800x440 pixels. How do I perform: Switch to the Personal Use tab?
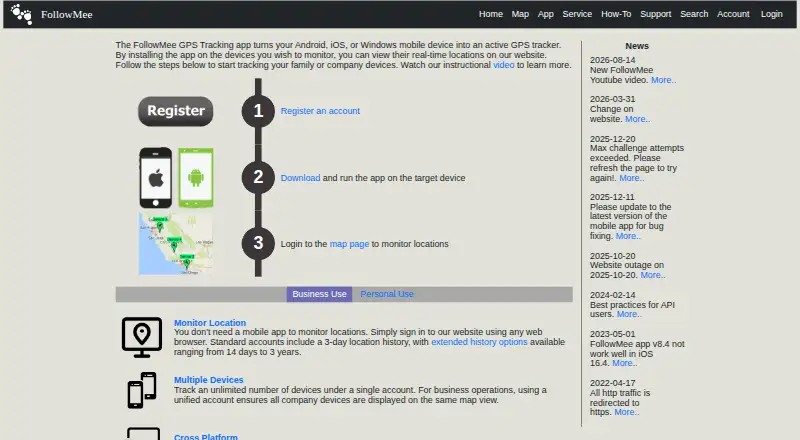pyautogui.click(x=387, y=294)
